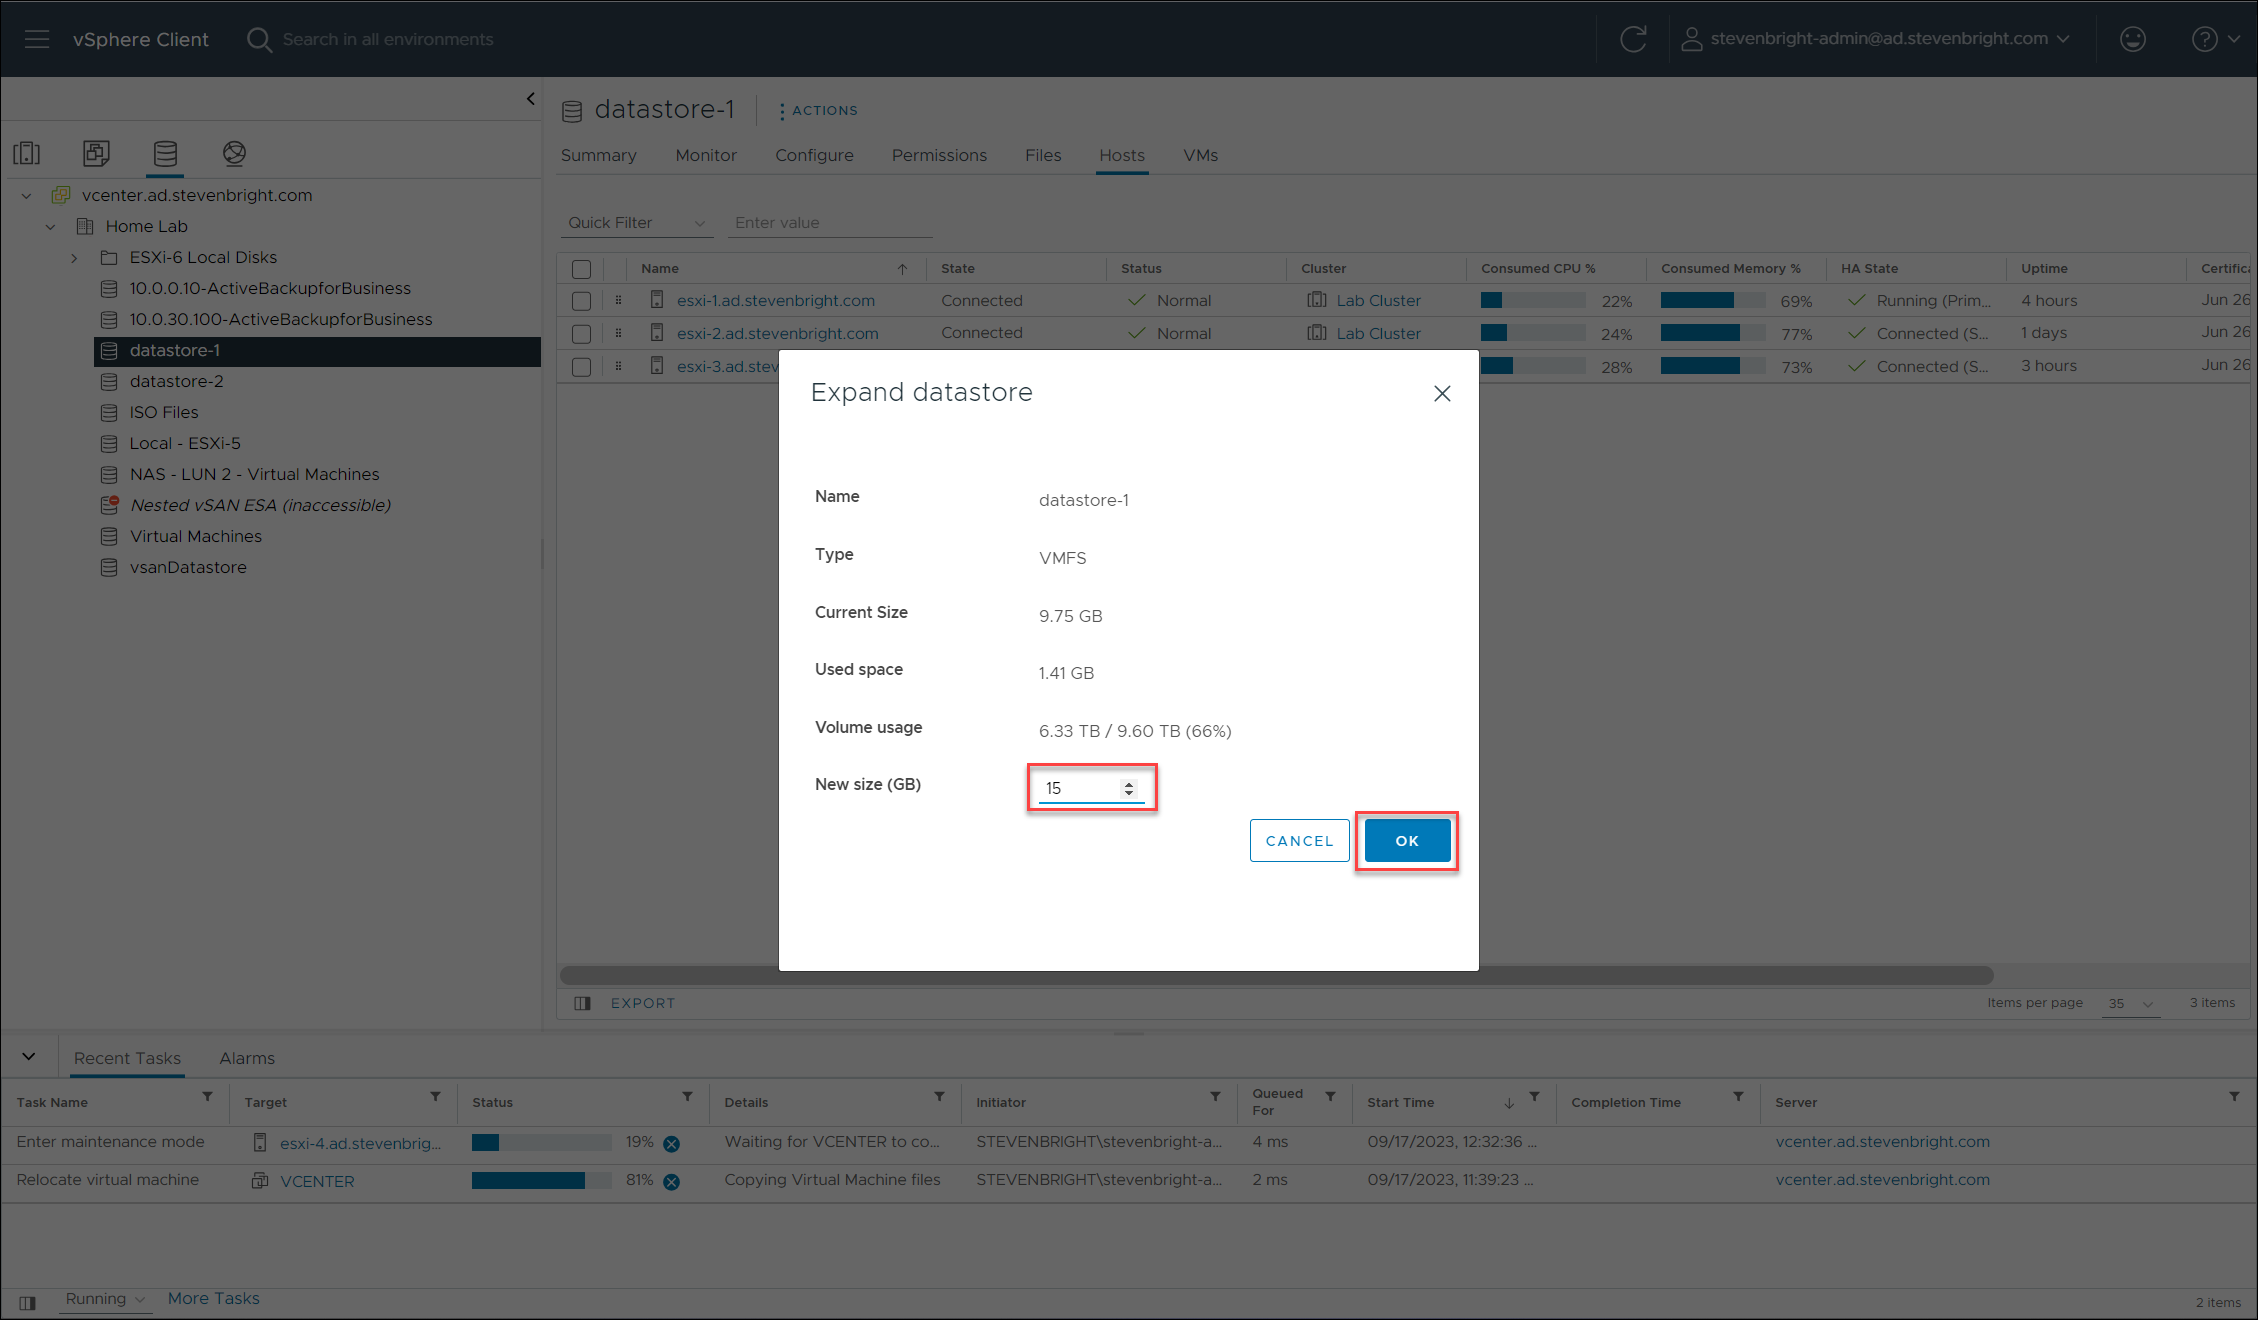Expand the ESXi-6 Local Disks folder
Image resolution: width=2258 pixels, height=1320 pixels.
point(74,258)
